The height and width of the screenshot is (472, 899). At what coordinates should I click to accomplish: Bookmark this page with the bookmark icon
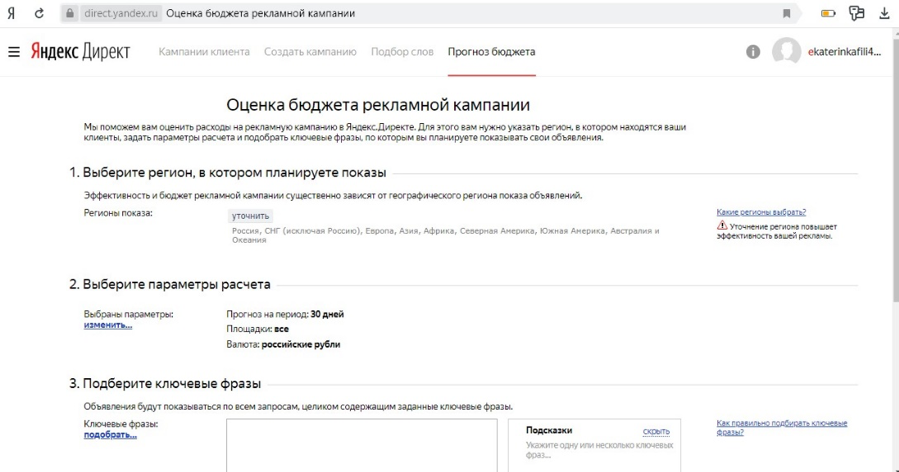(787, 13)
